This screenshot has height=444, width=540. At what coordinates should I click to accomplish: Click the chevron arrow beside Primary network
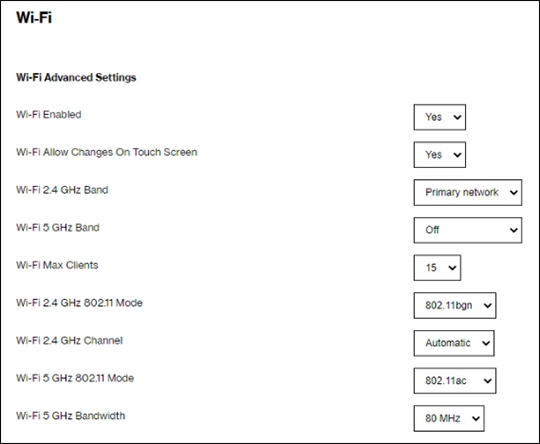point(513,193)
